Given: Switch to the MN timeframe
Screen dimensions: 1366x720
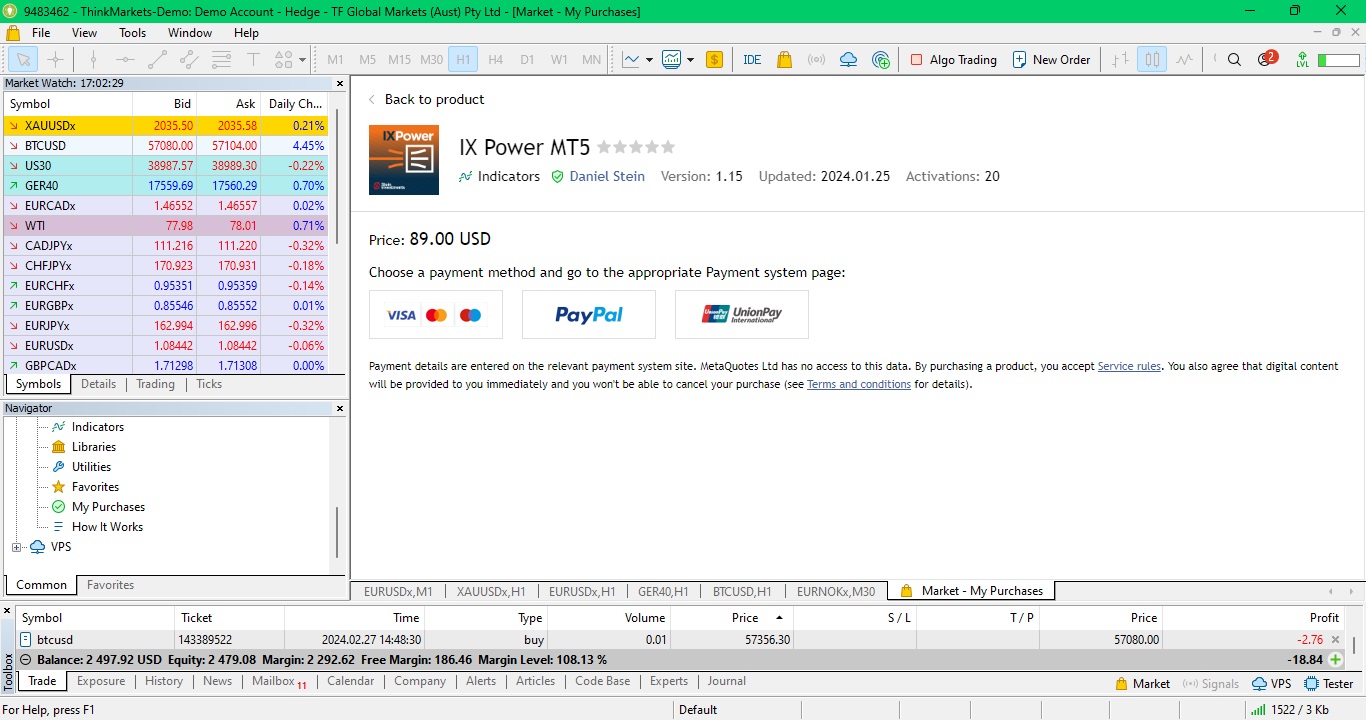Looking at the screenshot, I should click(x=591, y=60).
